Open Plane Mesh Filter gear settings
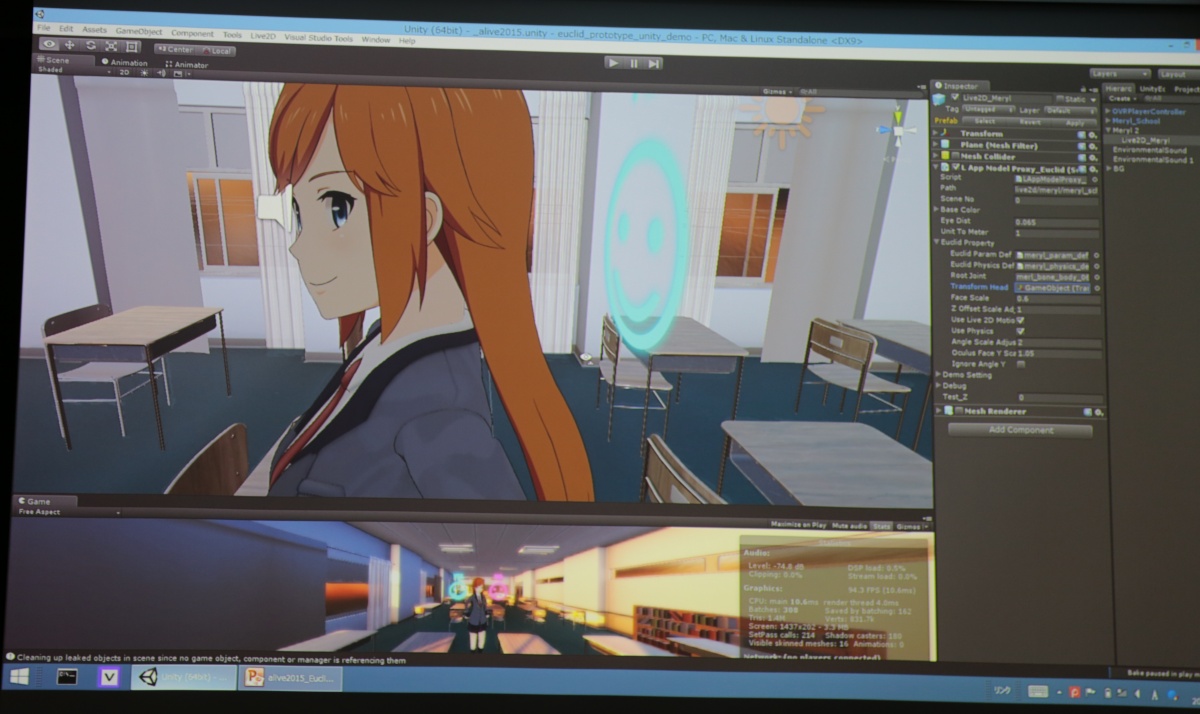This screenshot has width=1200, height=714. pos(1092,145)
